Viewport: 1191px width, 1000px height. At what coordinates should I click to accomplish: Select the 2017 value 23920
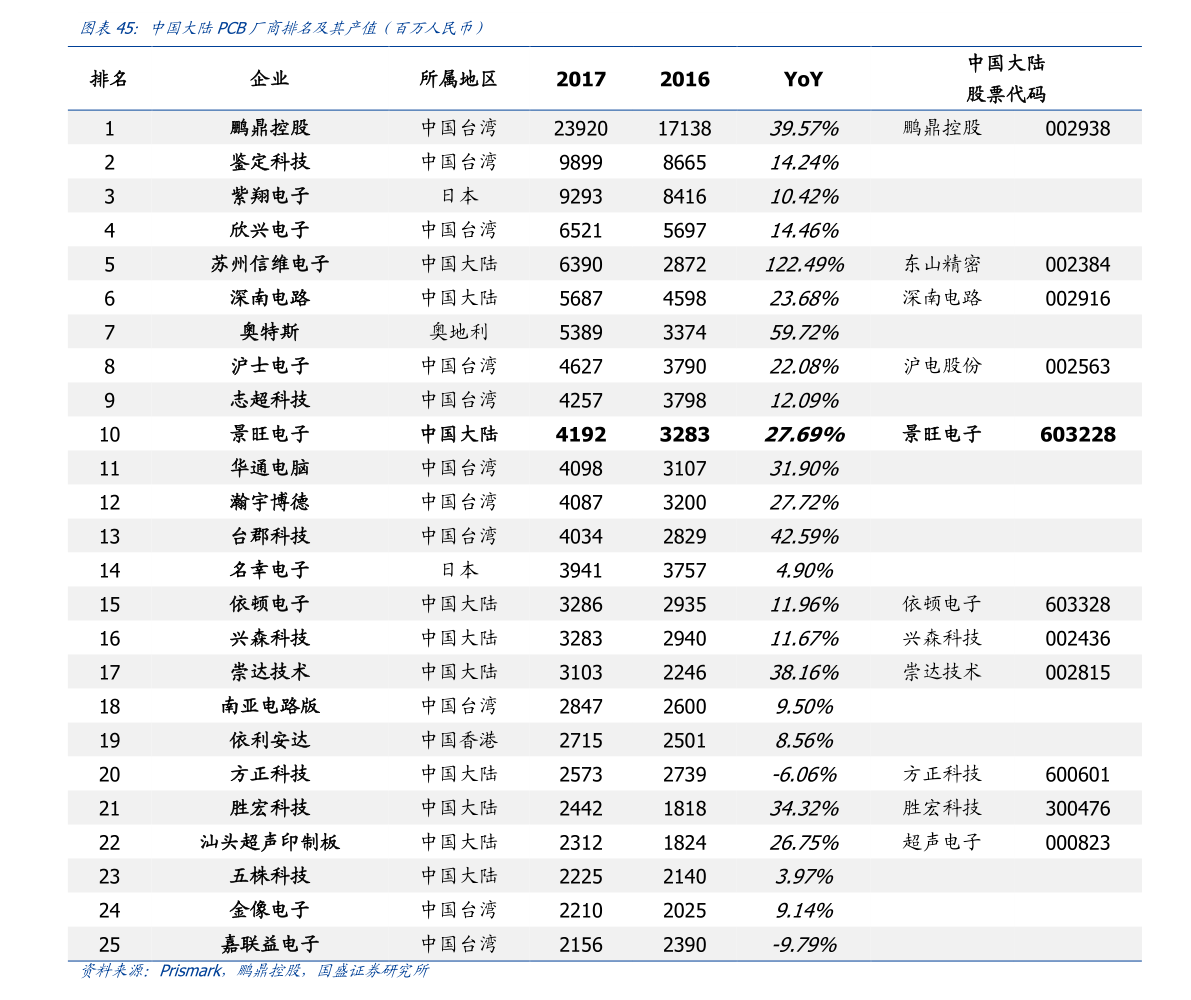pos(581,129)
